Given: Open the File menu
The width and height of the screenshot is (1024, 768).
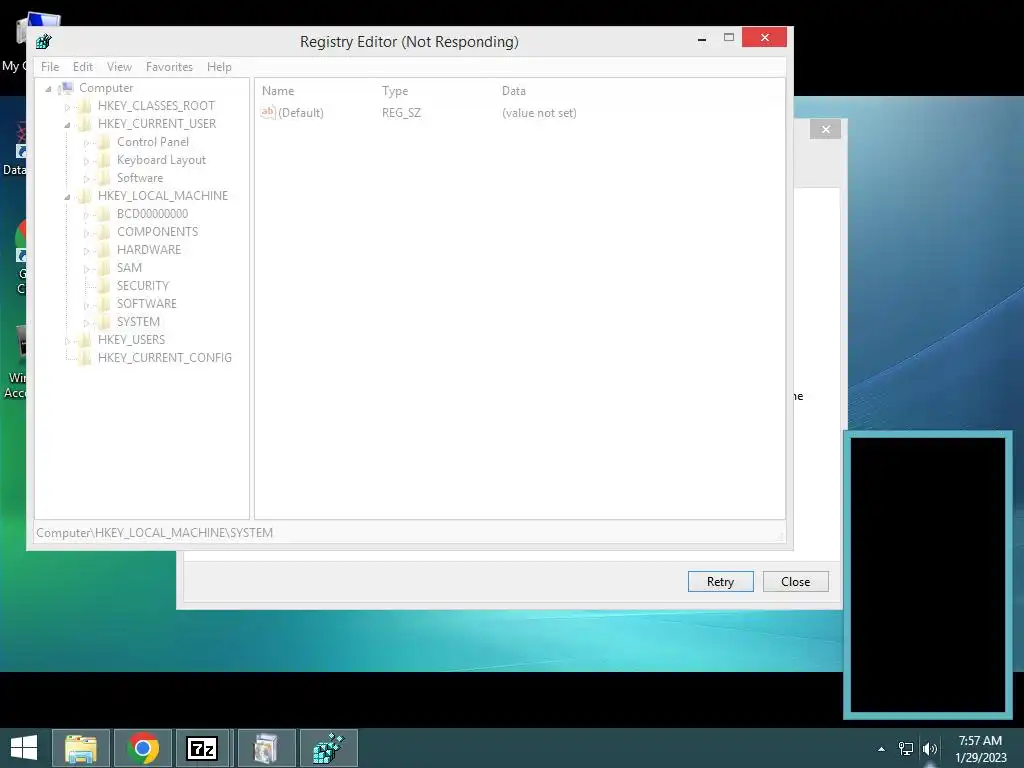Looking at the screenshot, I should point(50,67).
